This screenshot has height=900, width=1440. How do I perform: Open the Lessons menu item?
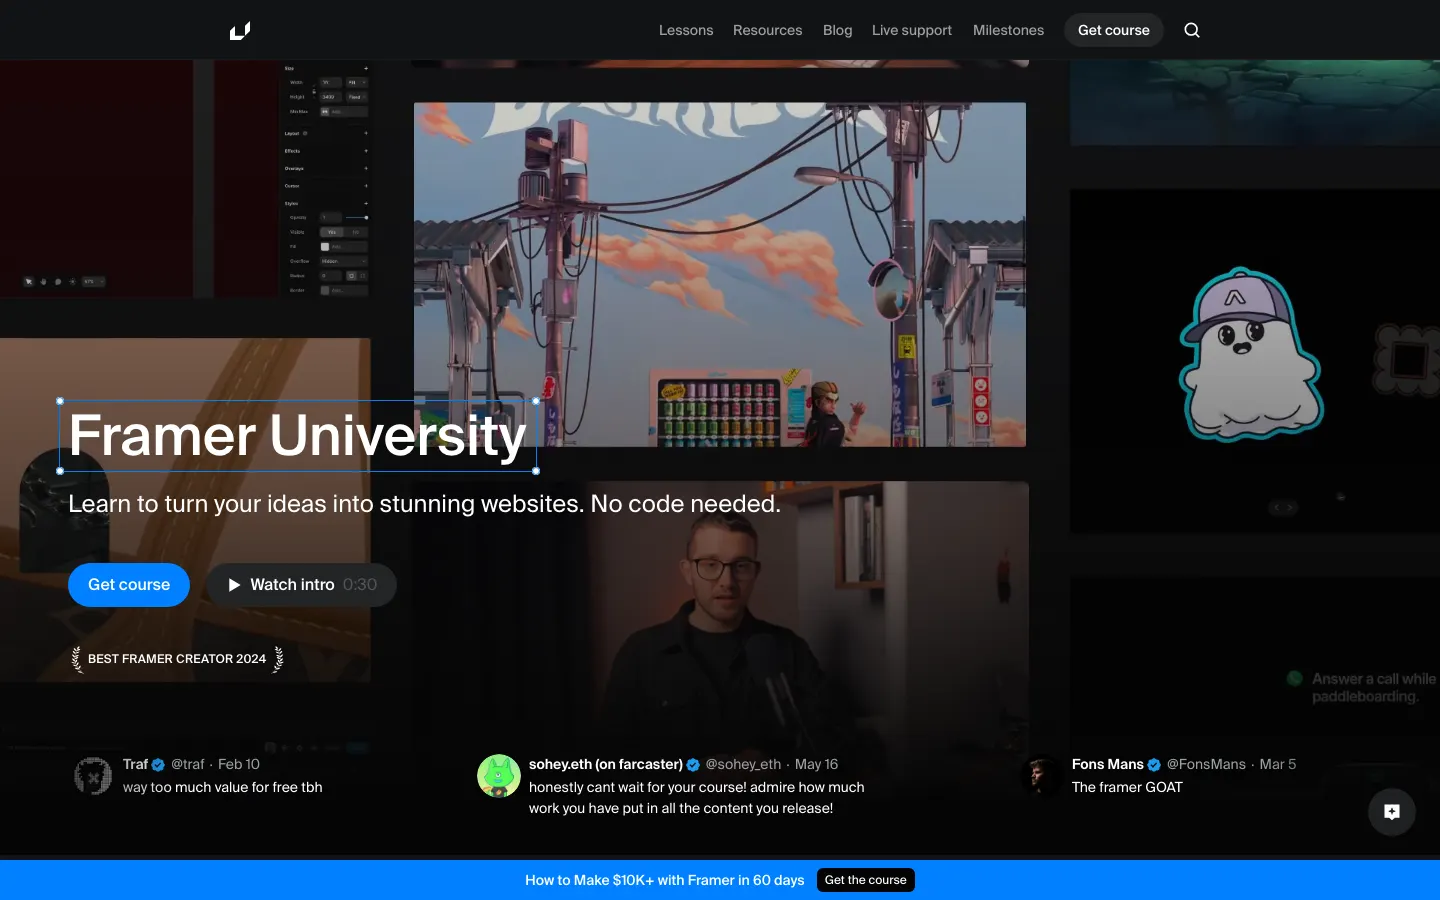pos(686,30)
